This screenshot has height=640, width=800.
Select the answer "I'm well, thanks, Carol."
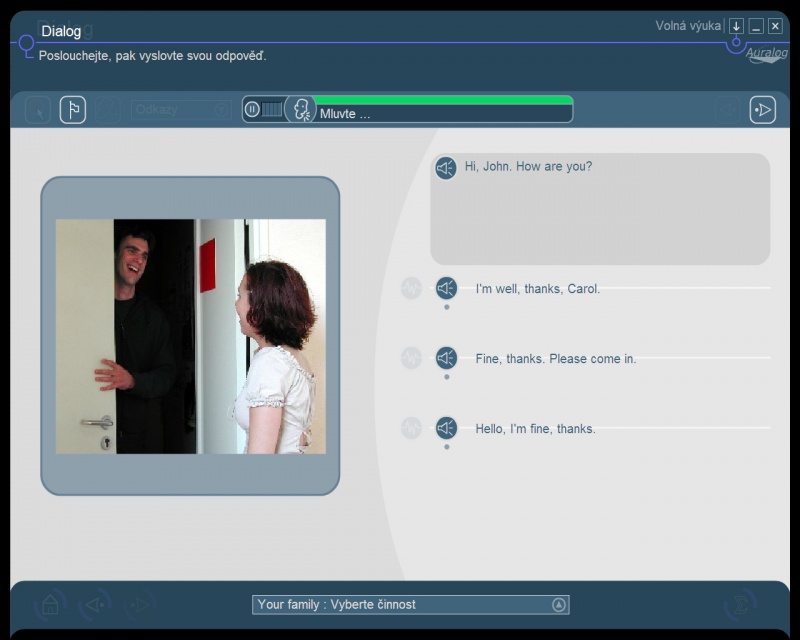click(538, 289)
